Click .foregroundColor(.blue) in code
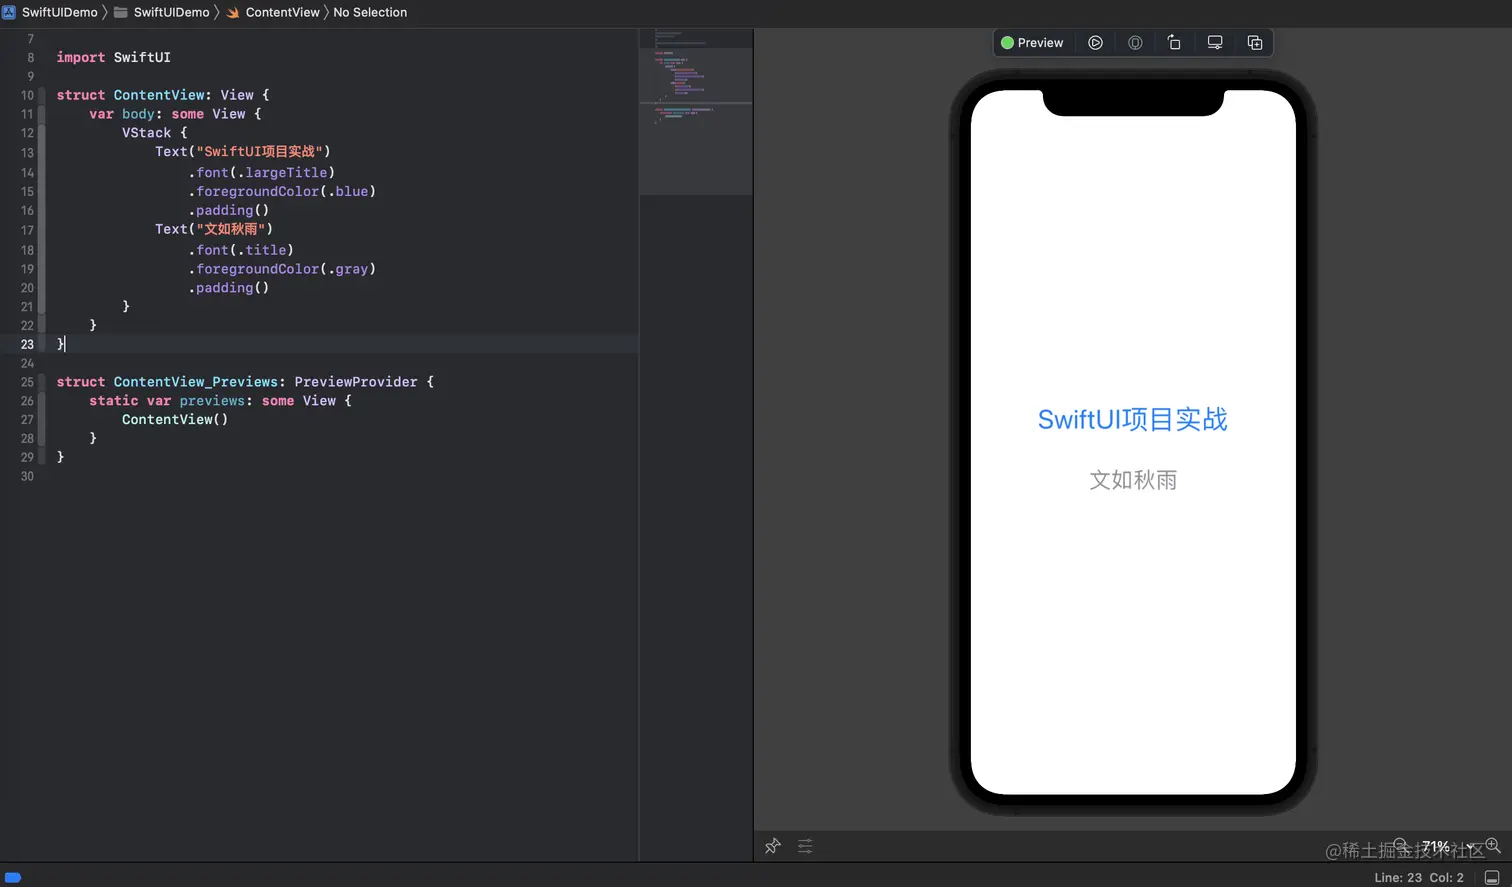This screenshot has height=887, width=1512. click(x=282, y=191)
